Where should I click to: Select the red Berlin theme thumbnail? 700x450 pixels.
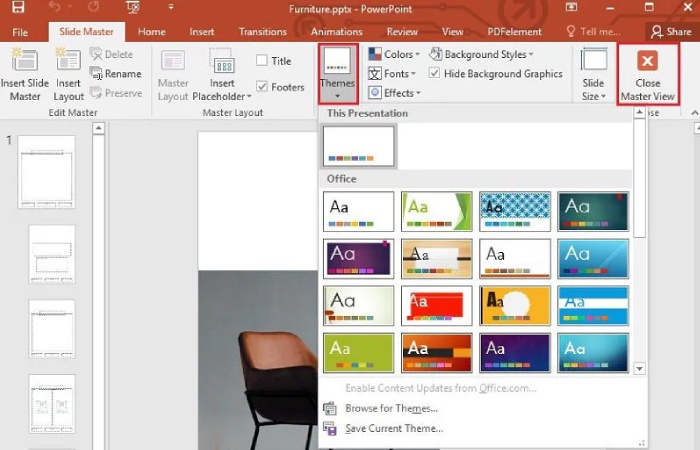437,306
